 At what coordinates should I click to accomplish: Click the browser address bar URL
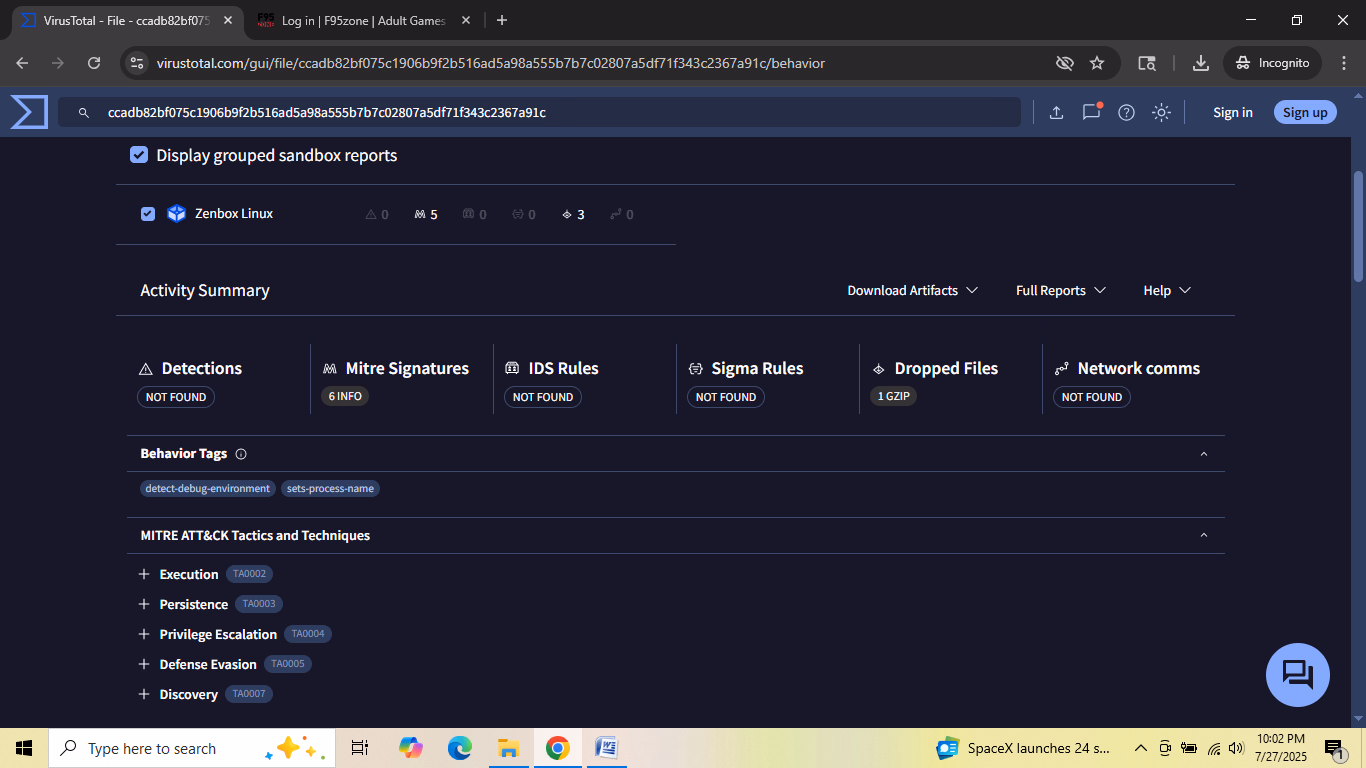coord(491,63)
